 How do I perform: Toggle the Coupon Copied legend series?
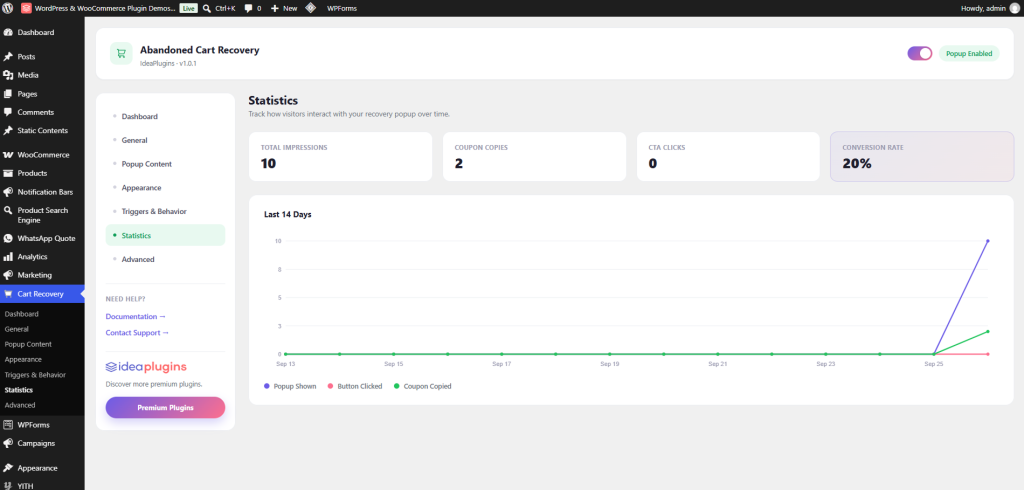423,386
